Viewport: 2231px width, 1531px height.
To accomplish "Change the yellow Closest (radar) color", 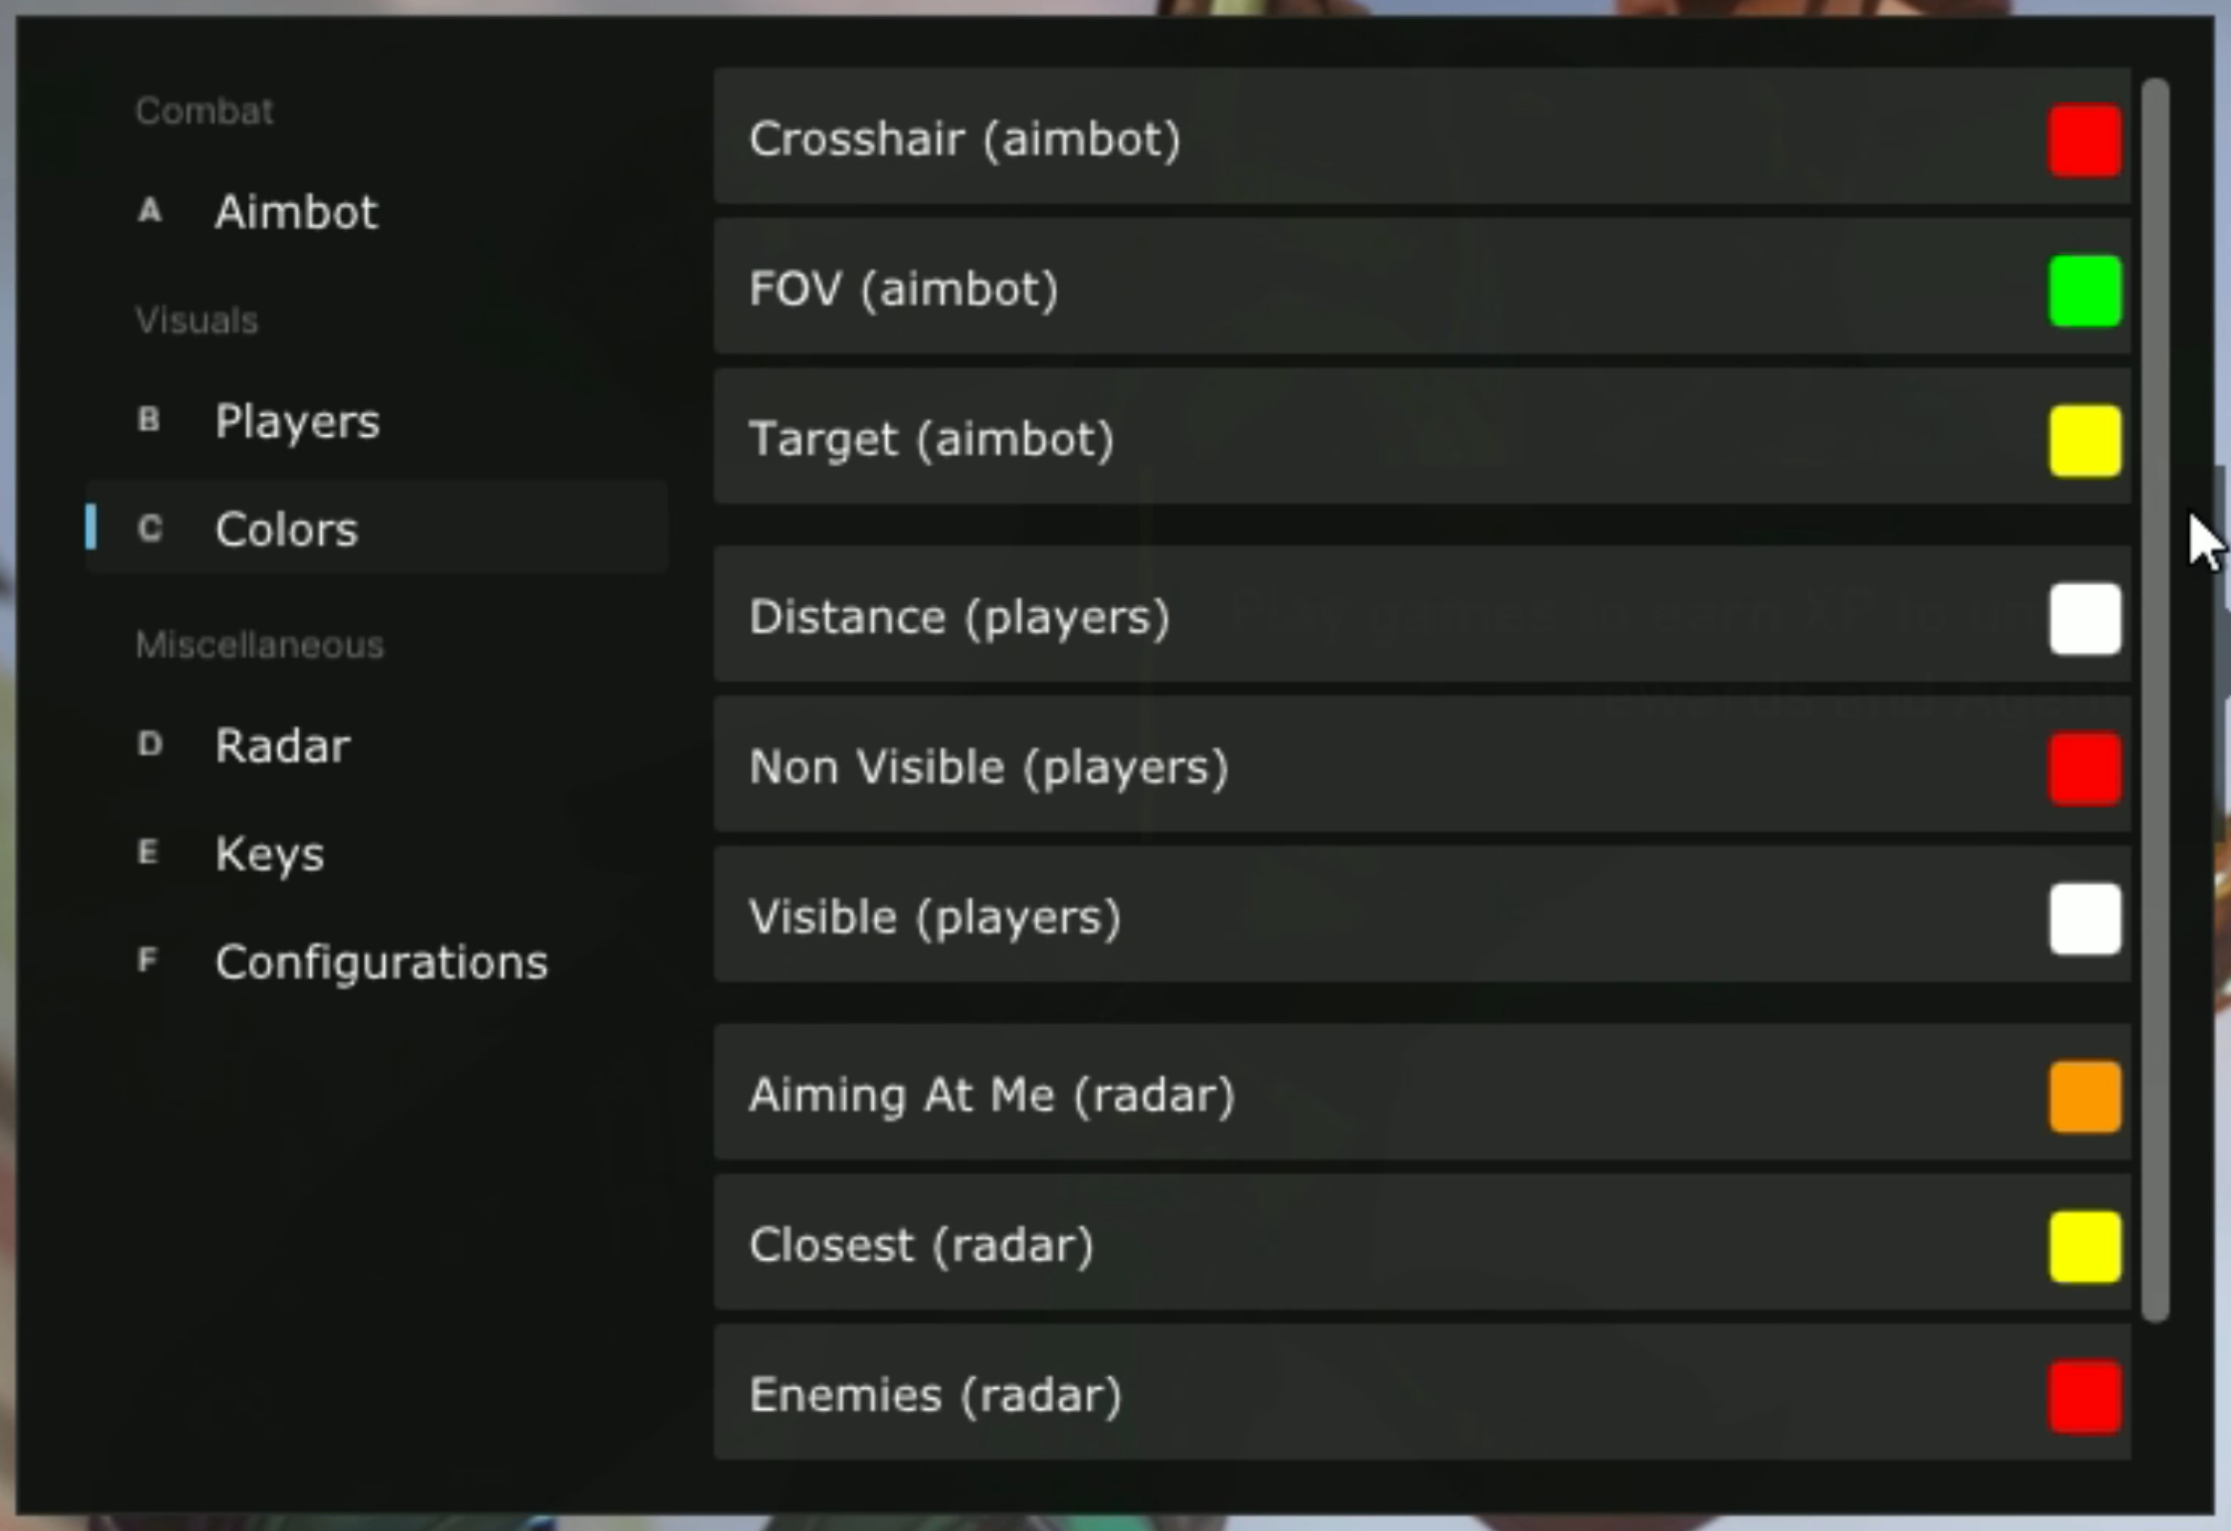I will coord(2084,1247).
